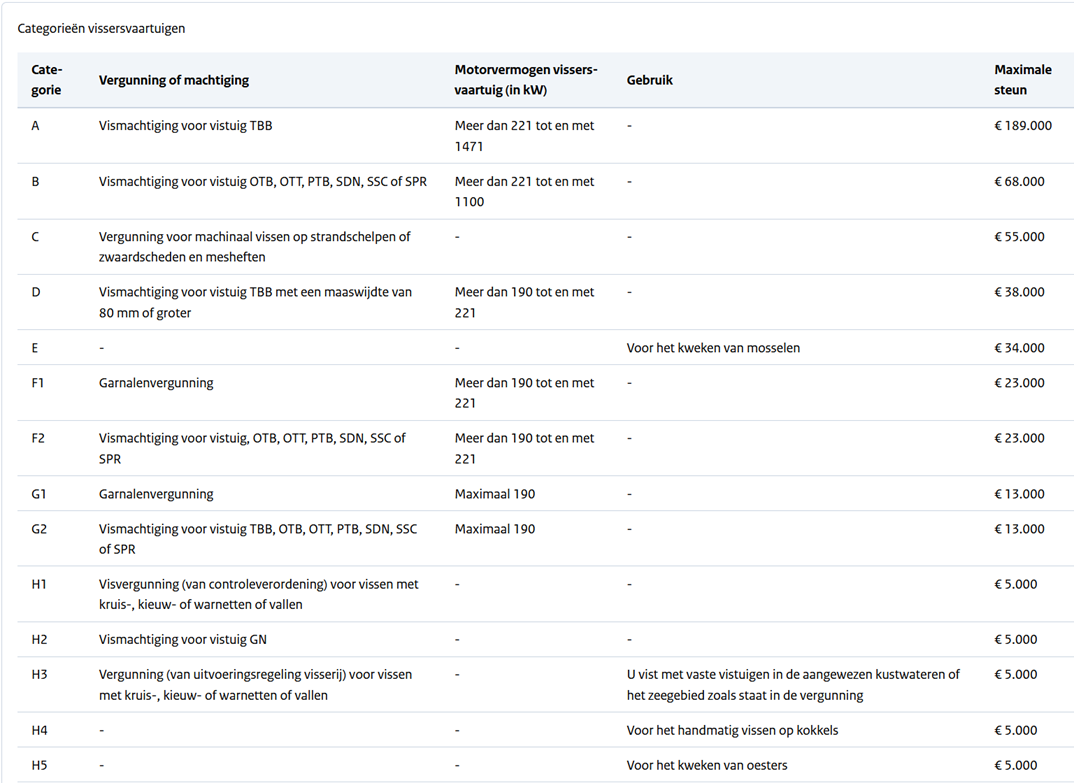This screenshot has width=1074, height=783.
Task: Click 'Garnalenvergunning' in row F1
Action: pos(156,383)
